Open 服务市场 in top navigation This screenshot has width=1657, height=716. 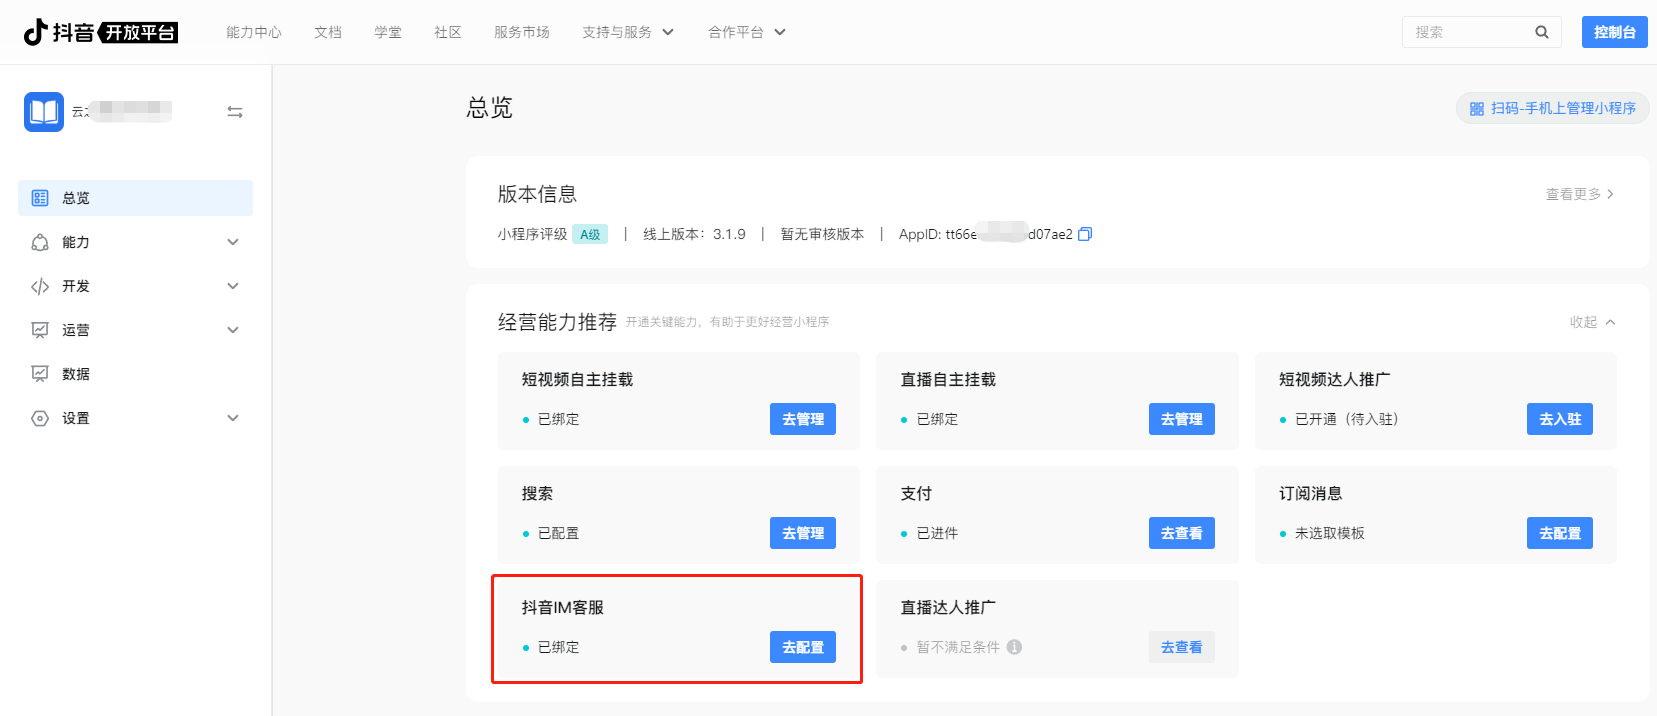pos(522,32)
